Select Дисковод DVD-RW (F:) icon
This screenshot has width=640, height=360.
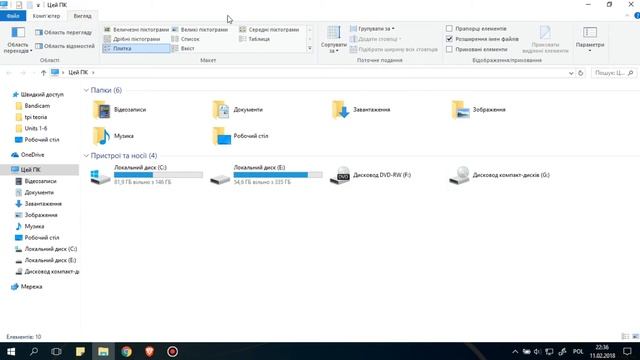point(340,176)
